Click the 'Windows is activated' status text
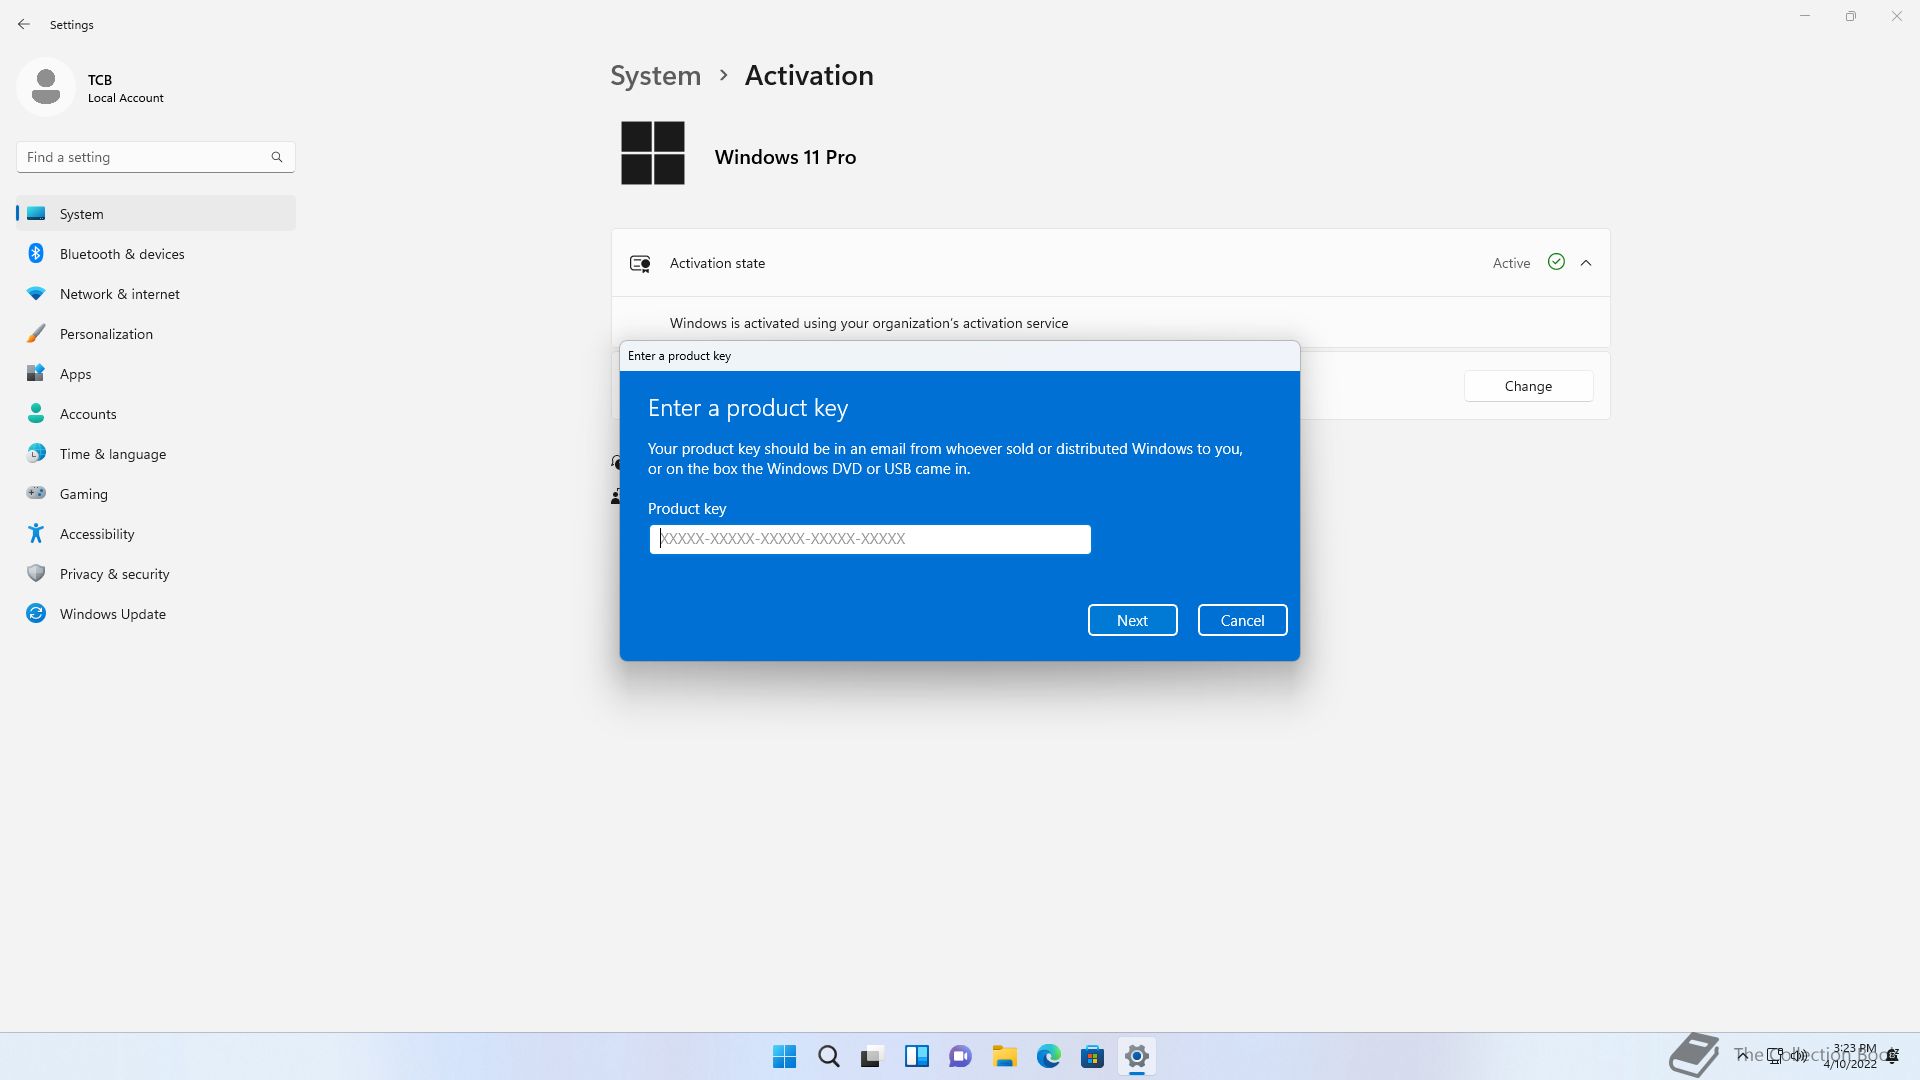Viewport: 1920px width, 1080px height. pyautogui.click(x=869, y=323)
